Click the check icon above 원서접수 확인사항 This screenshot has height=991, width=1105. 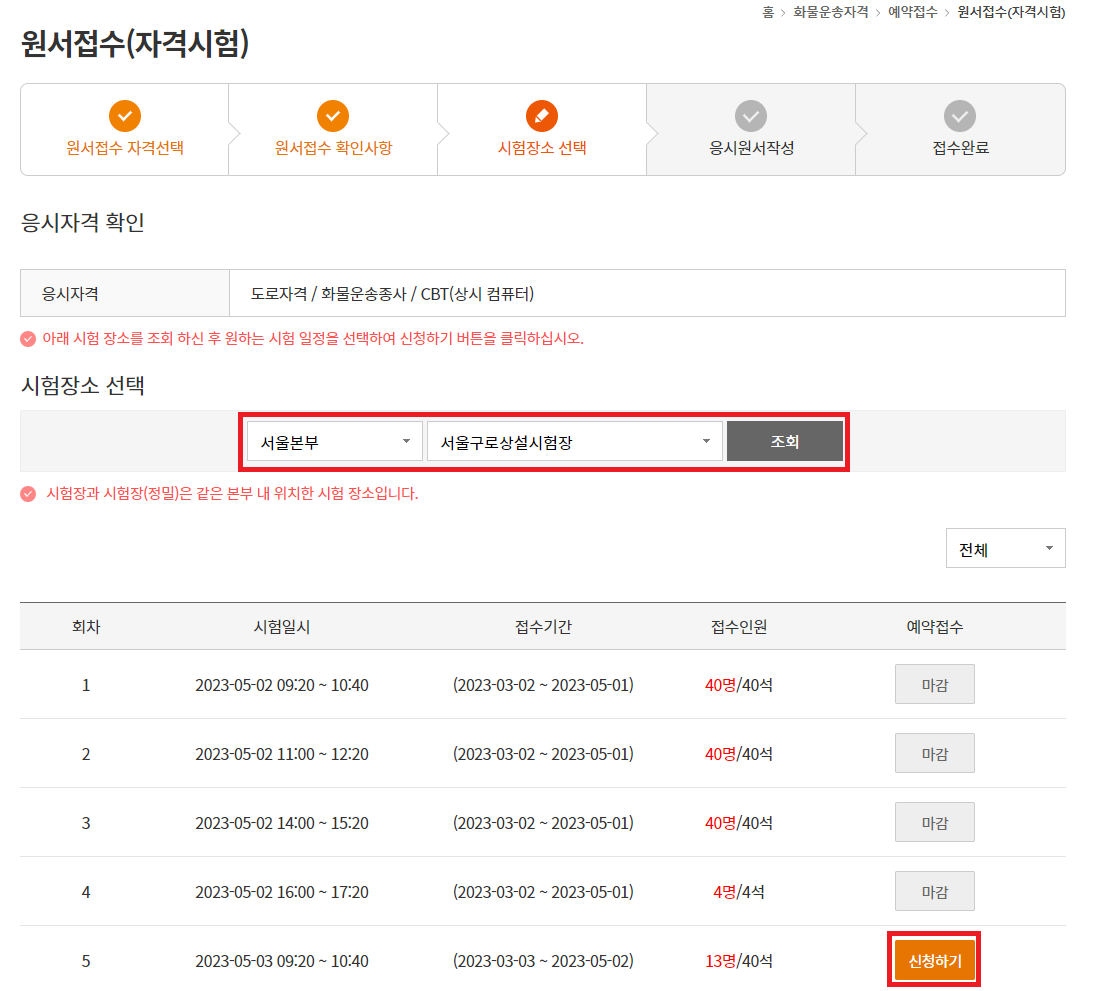pyautogui.click(x=333, y=116)
